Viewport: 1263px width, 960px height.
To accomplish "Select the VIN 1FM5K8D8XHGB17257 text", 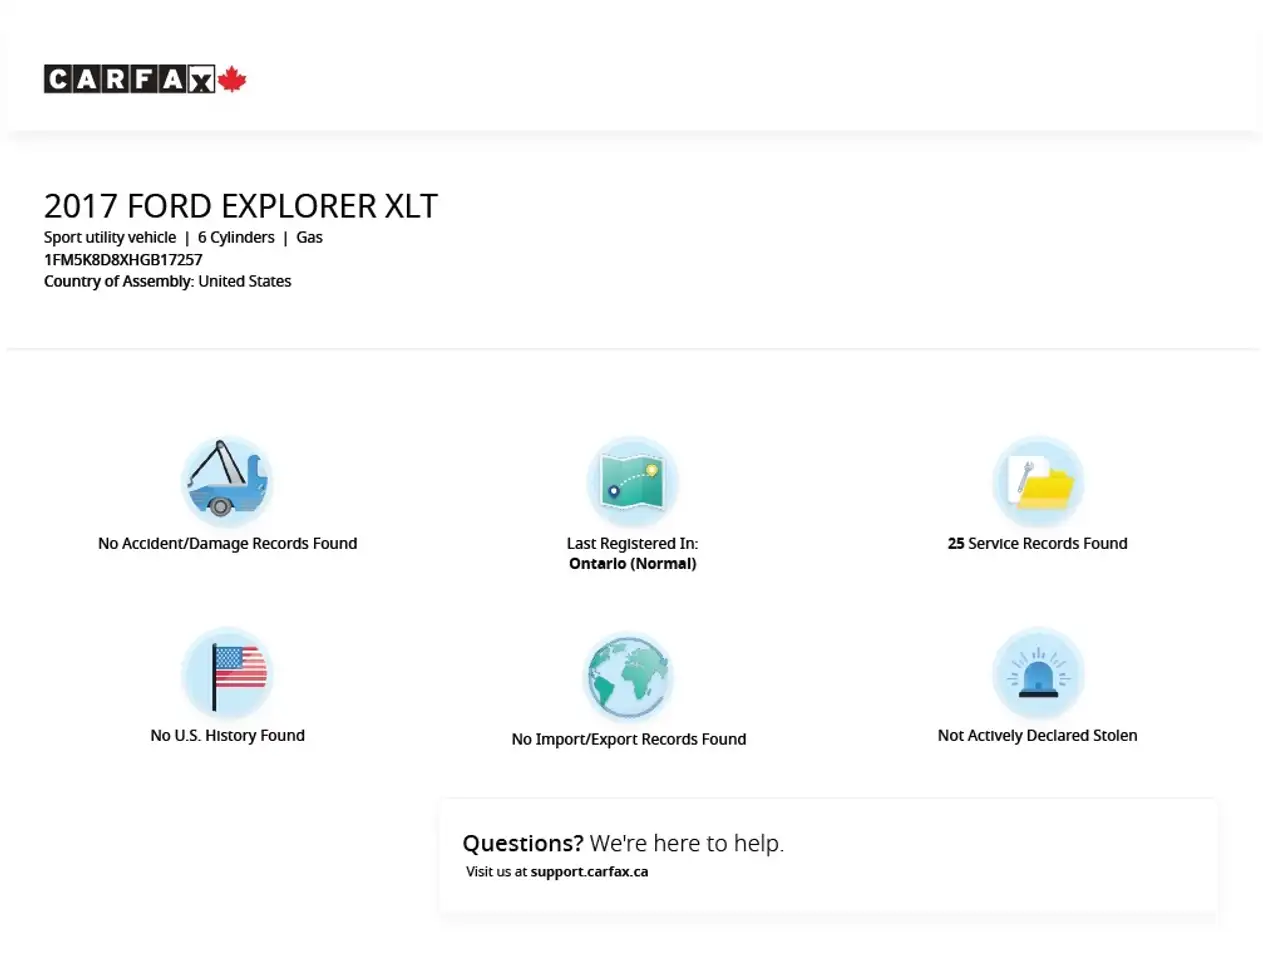I will (123, 260).
